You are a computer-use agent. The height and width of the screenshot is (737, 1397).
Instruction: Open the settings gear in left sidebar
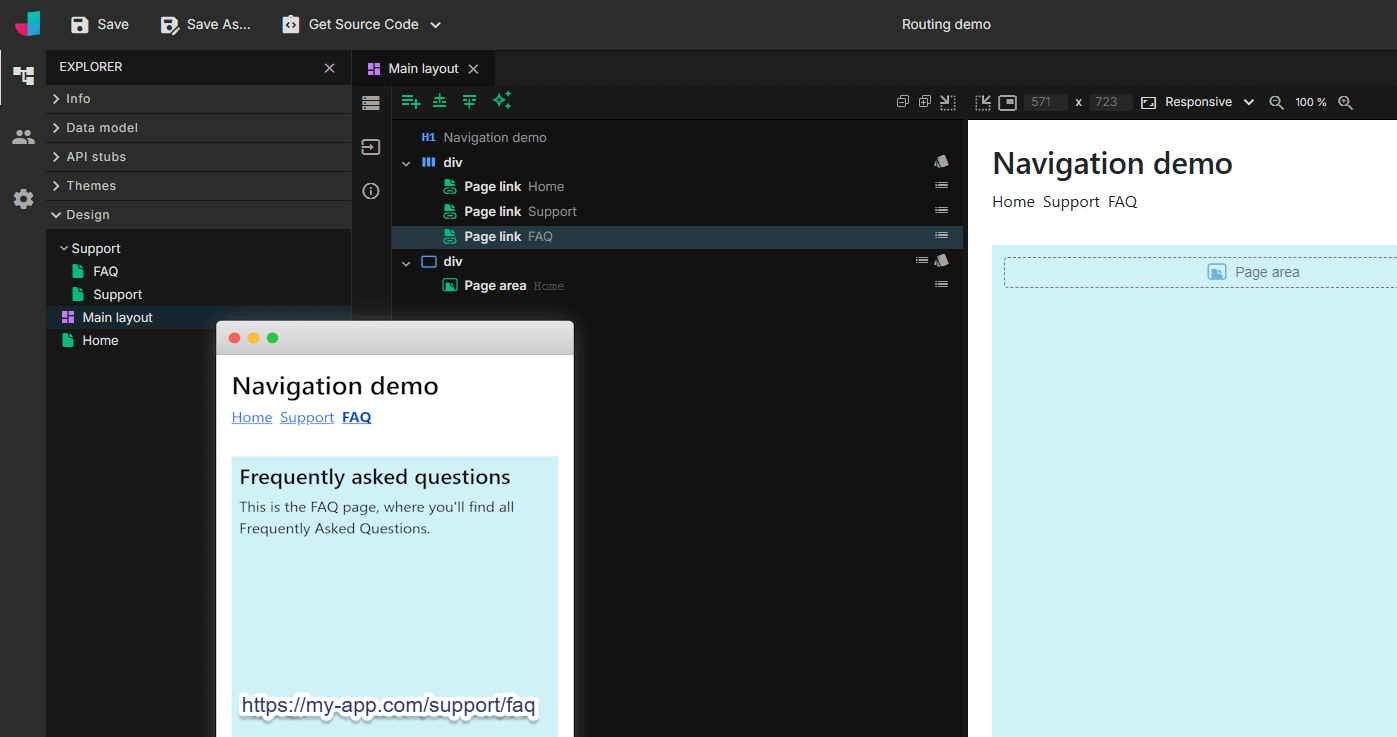pos(23,199)
